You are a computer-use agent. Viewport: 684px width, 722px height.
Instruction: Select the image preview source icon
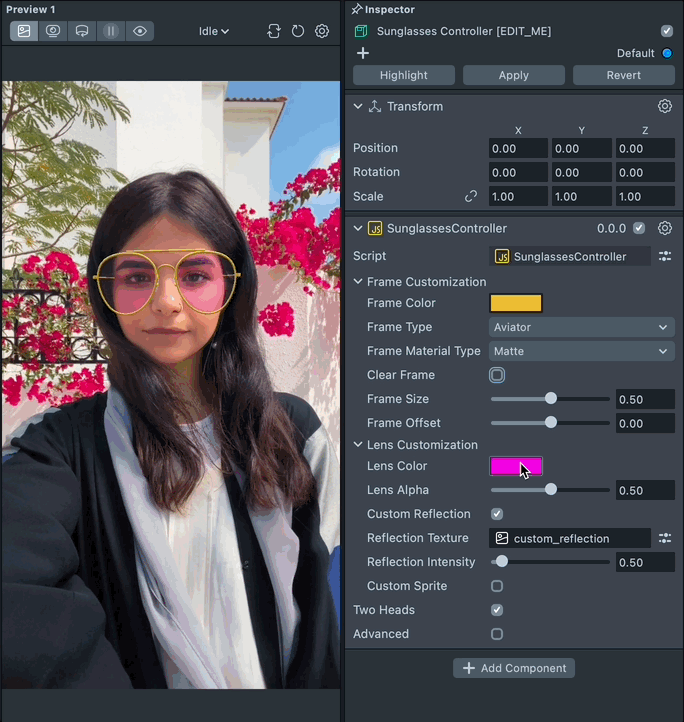(24, 31)
